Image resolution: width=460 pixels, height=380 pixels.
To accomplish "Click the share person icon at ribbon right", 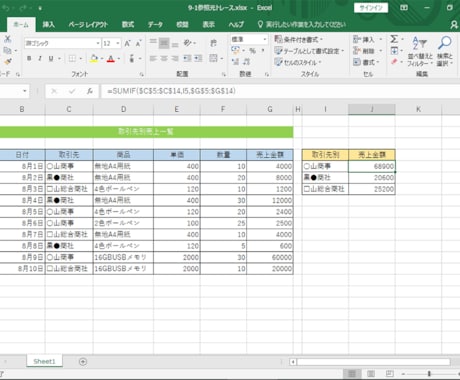I will pyautogui.click(x=454, y=25).
